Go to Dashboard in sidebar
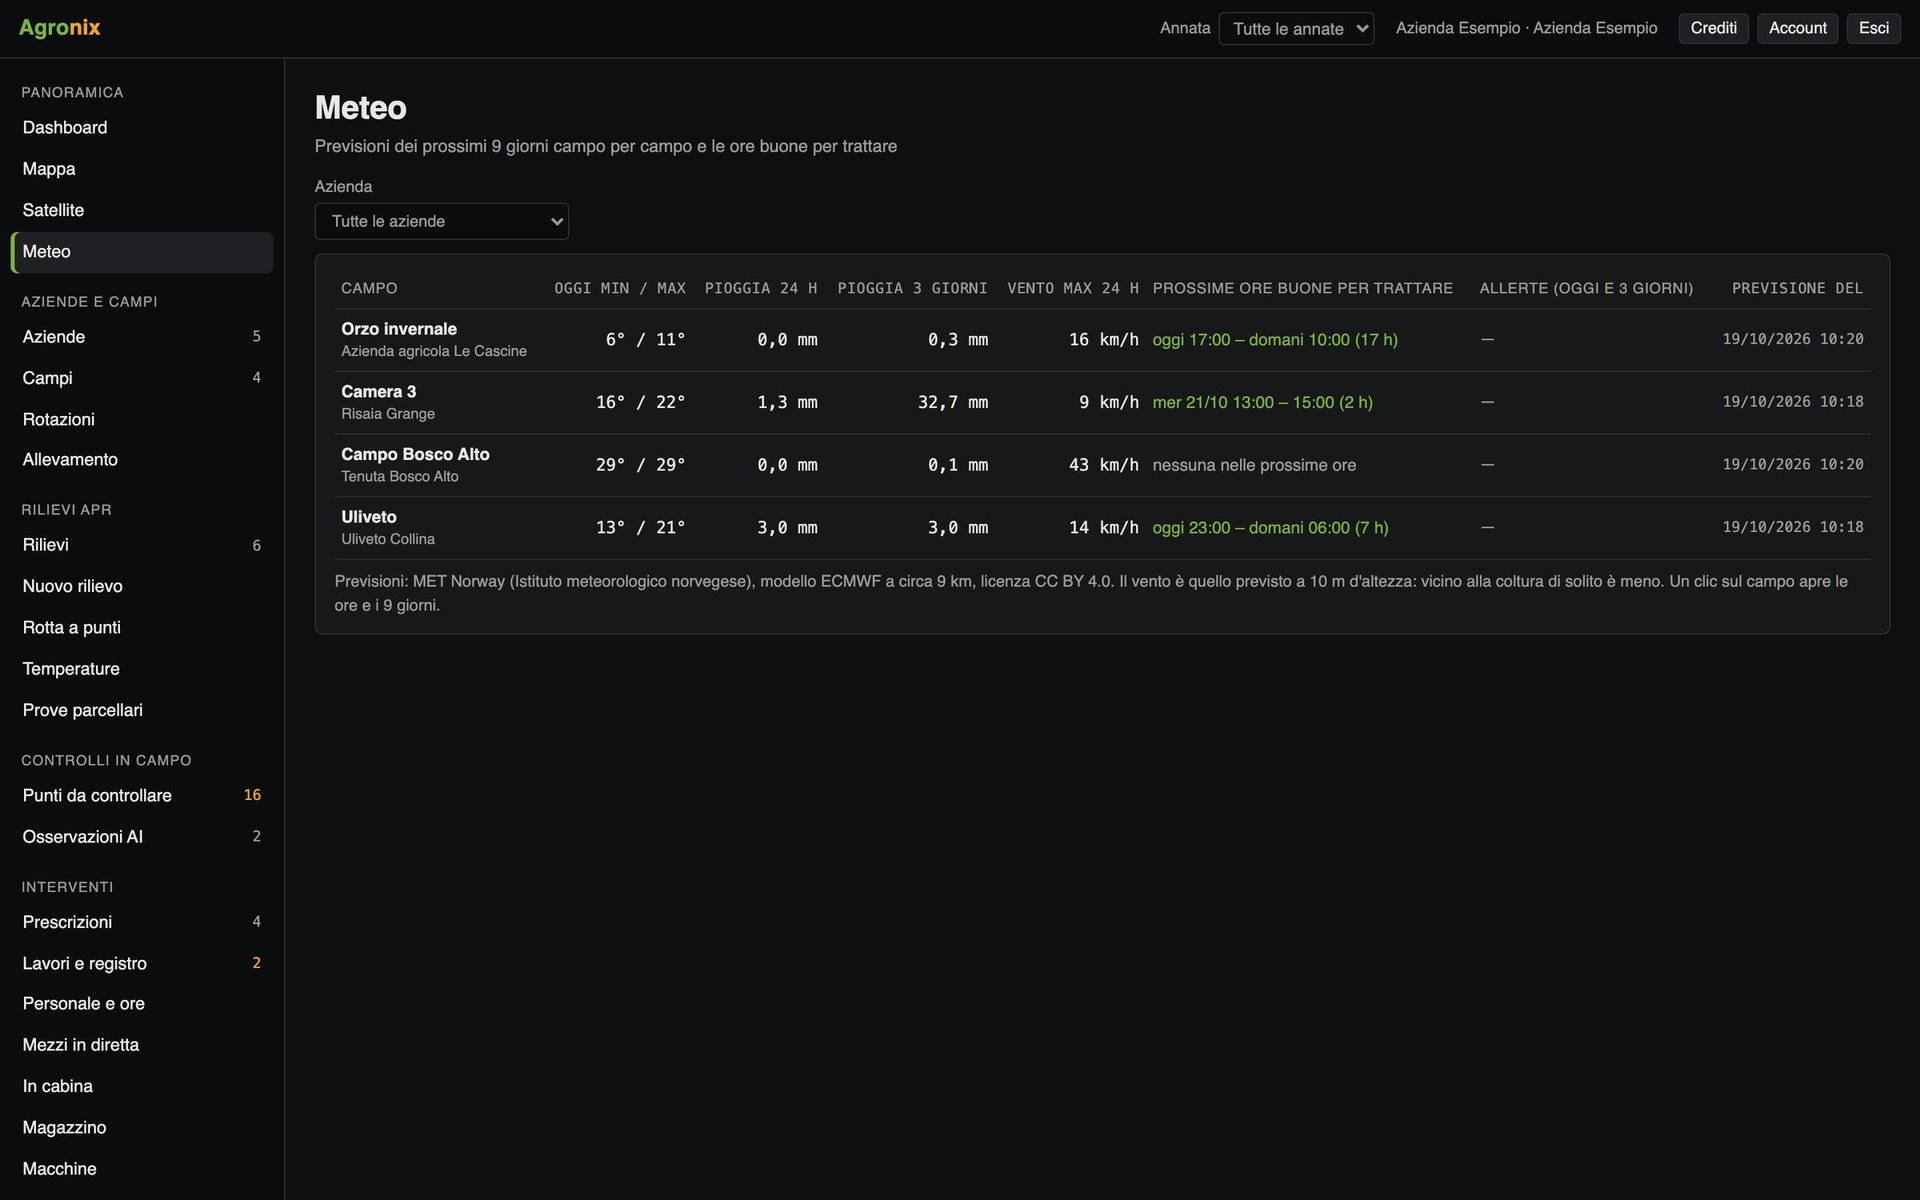The image size is (1920, 1200). point(142,128)
